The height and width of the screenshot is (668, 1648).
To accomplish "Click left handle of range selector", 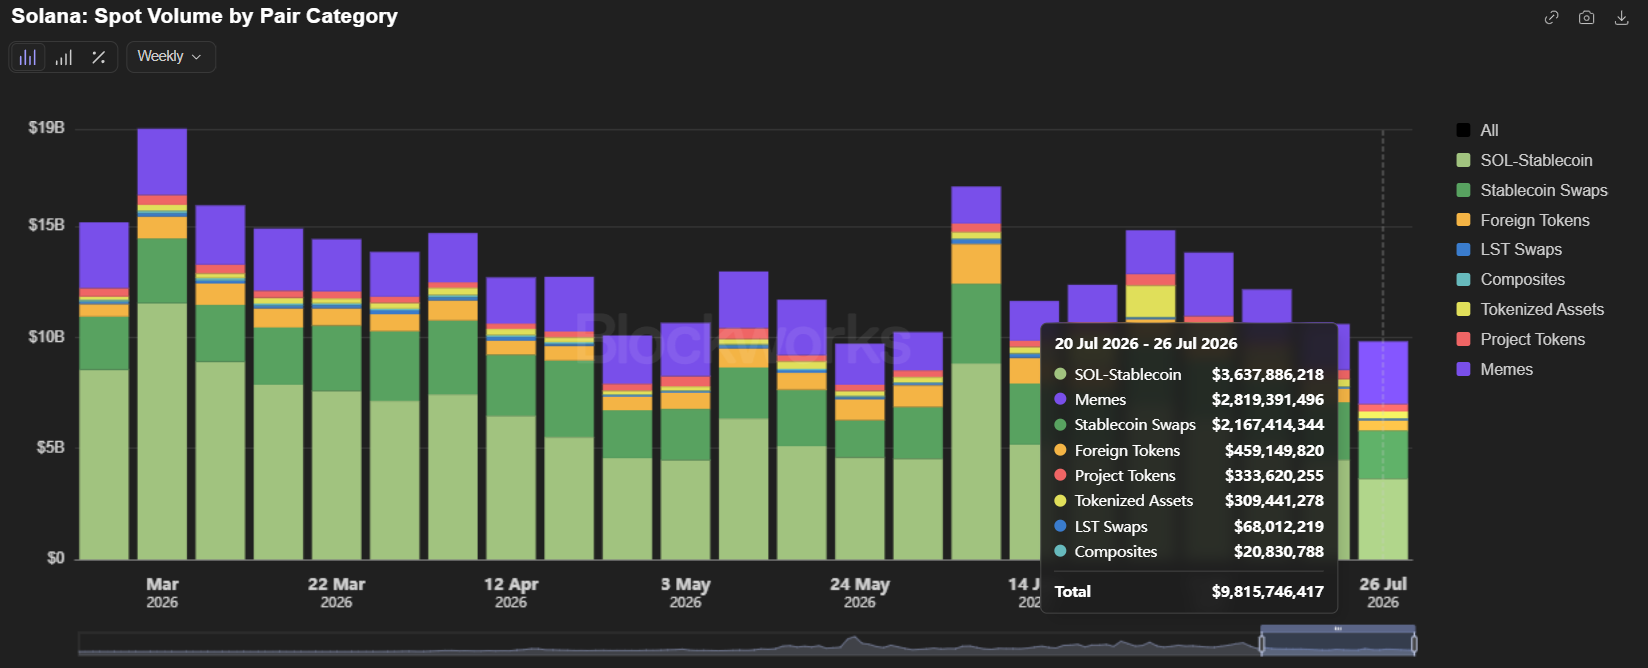I will [1261, 645].
